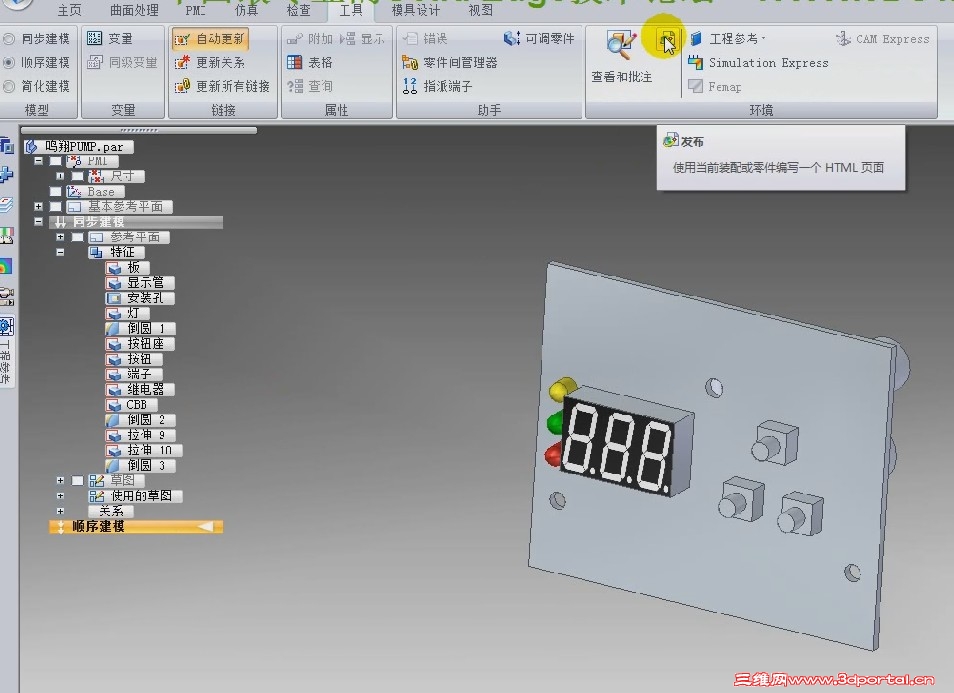Click the 查询 query tool

tap(310, 86)
